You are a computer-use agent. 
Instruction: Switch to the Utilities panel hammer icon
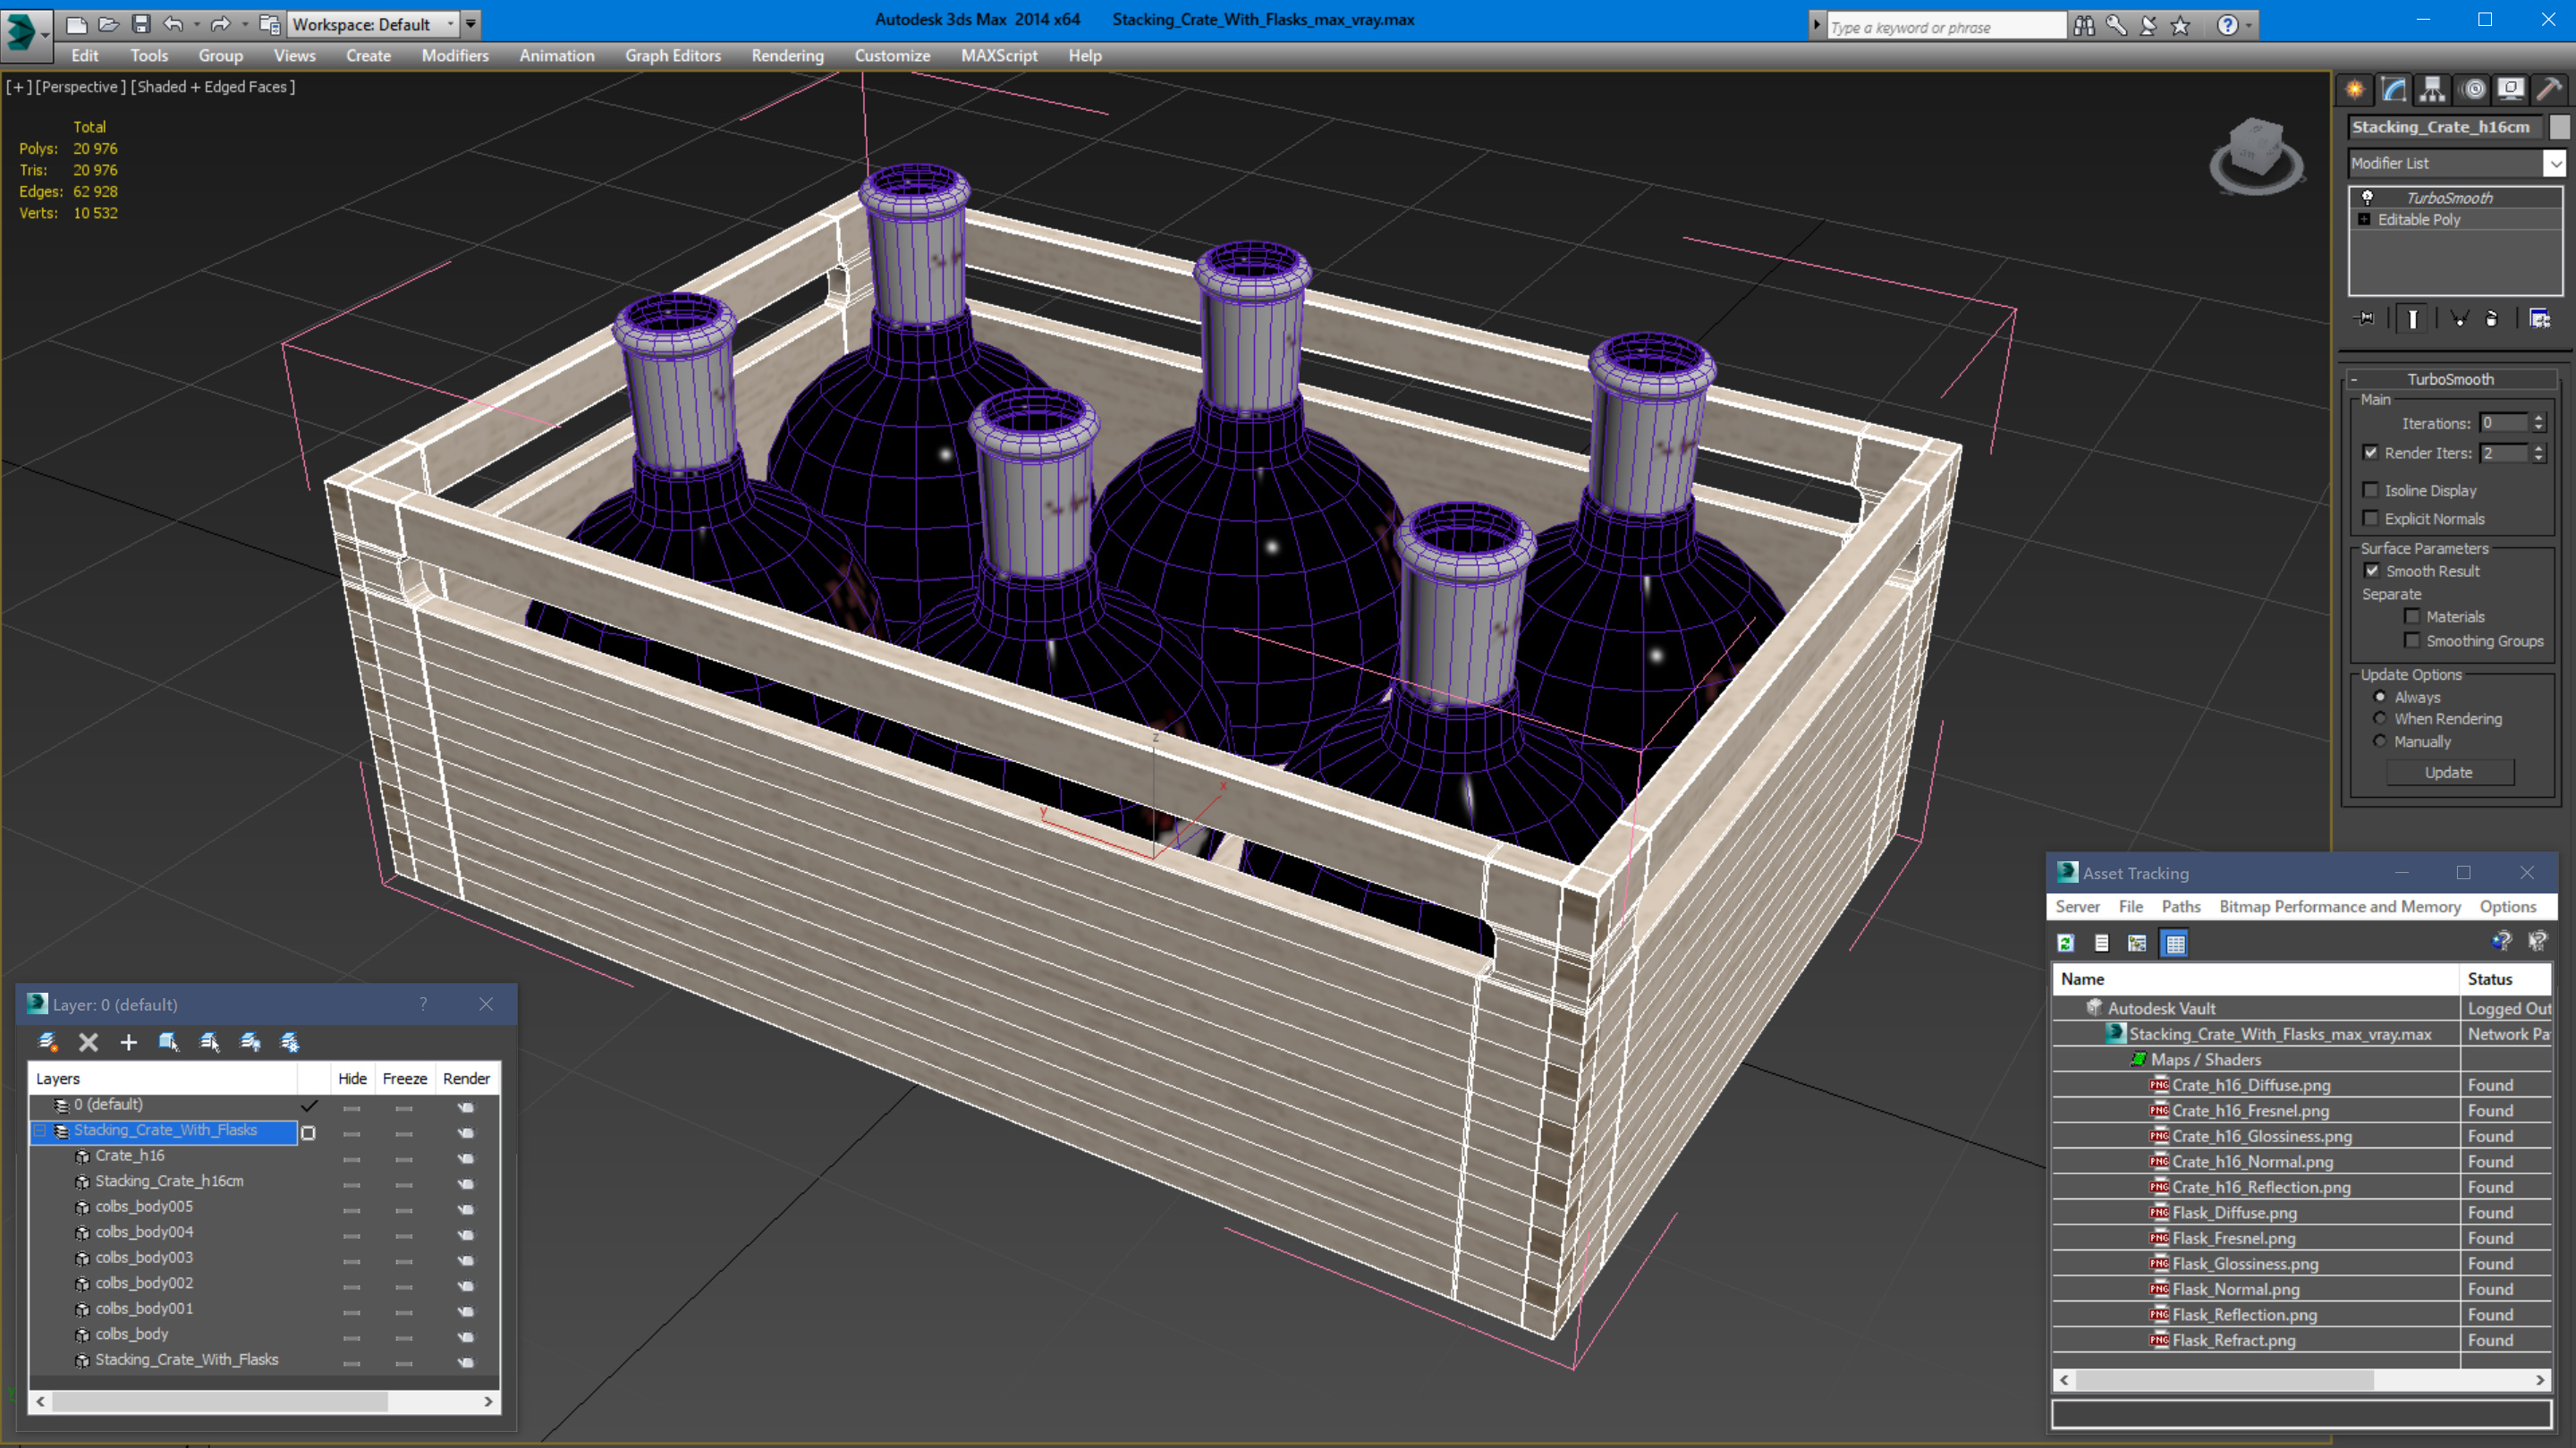[2549, 90]
